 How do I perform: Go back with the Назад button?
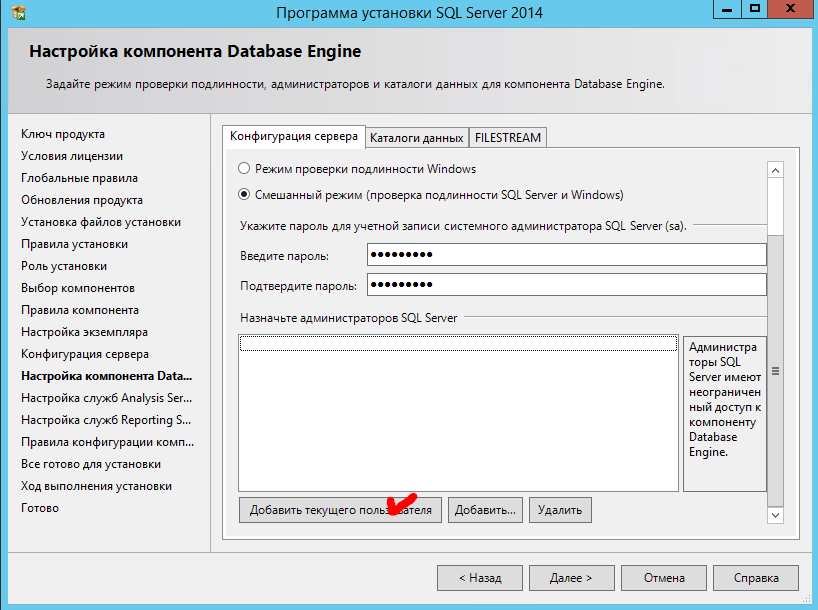(x=480, y=577)
